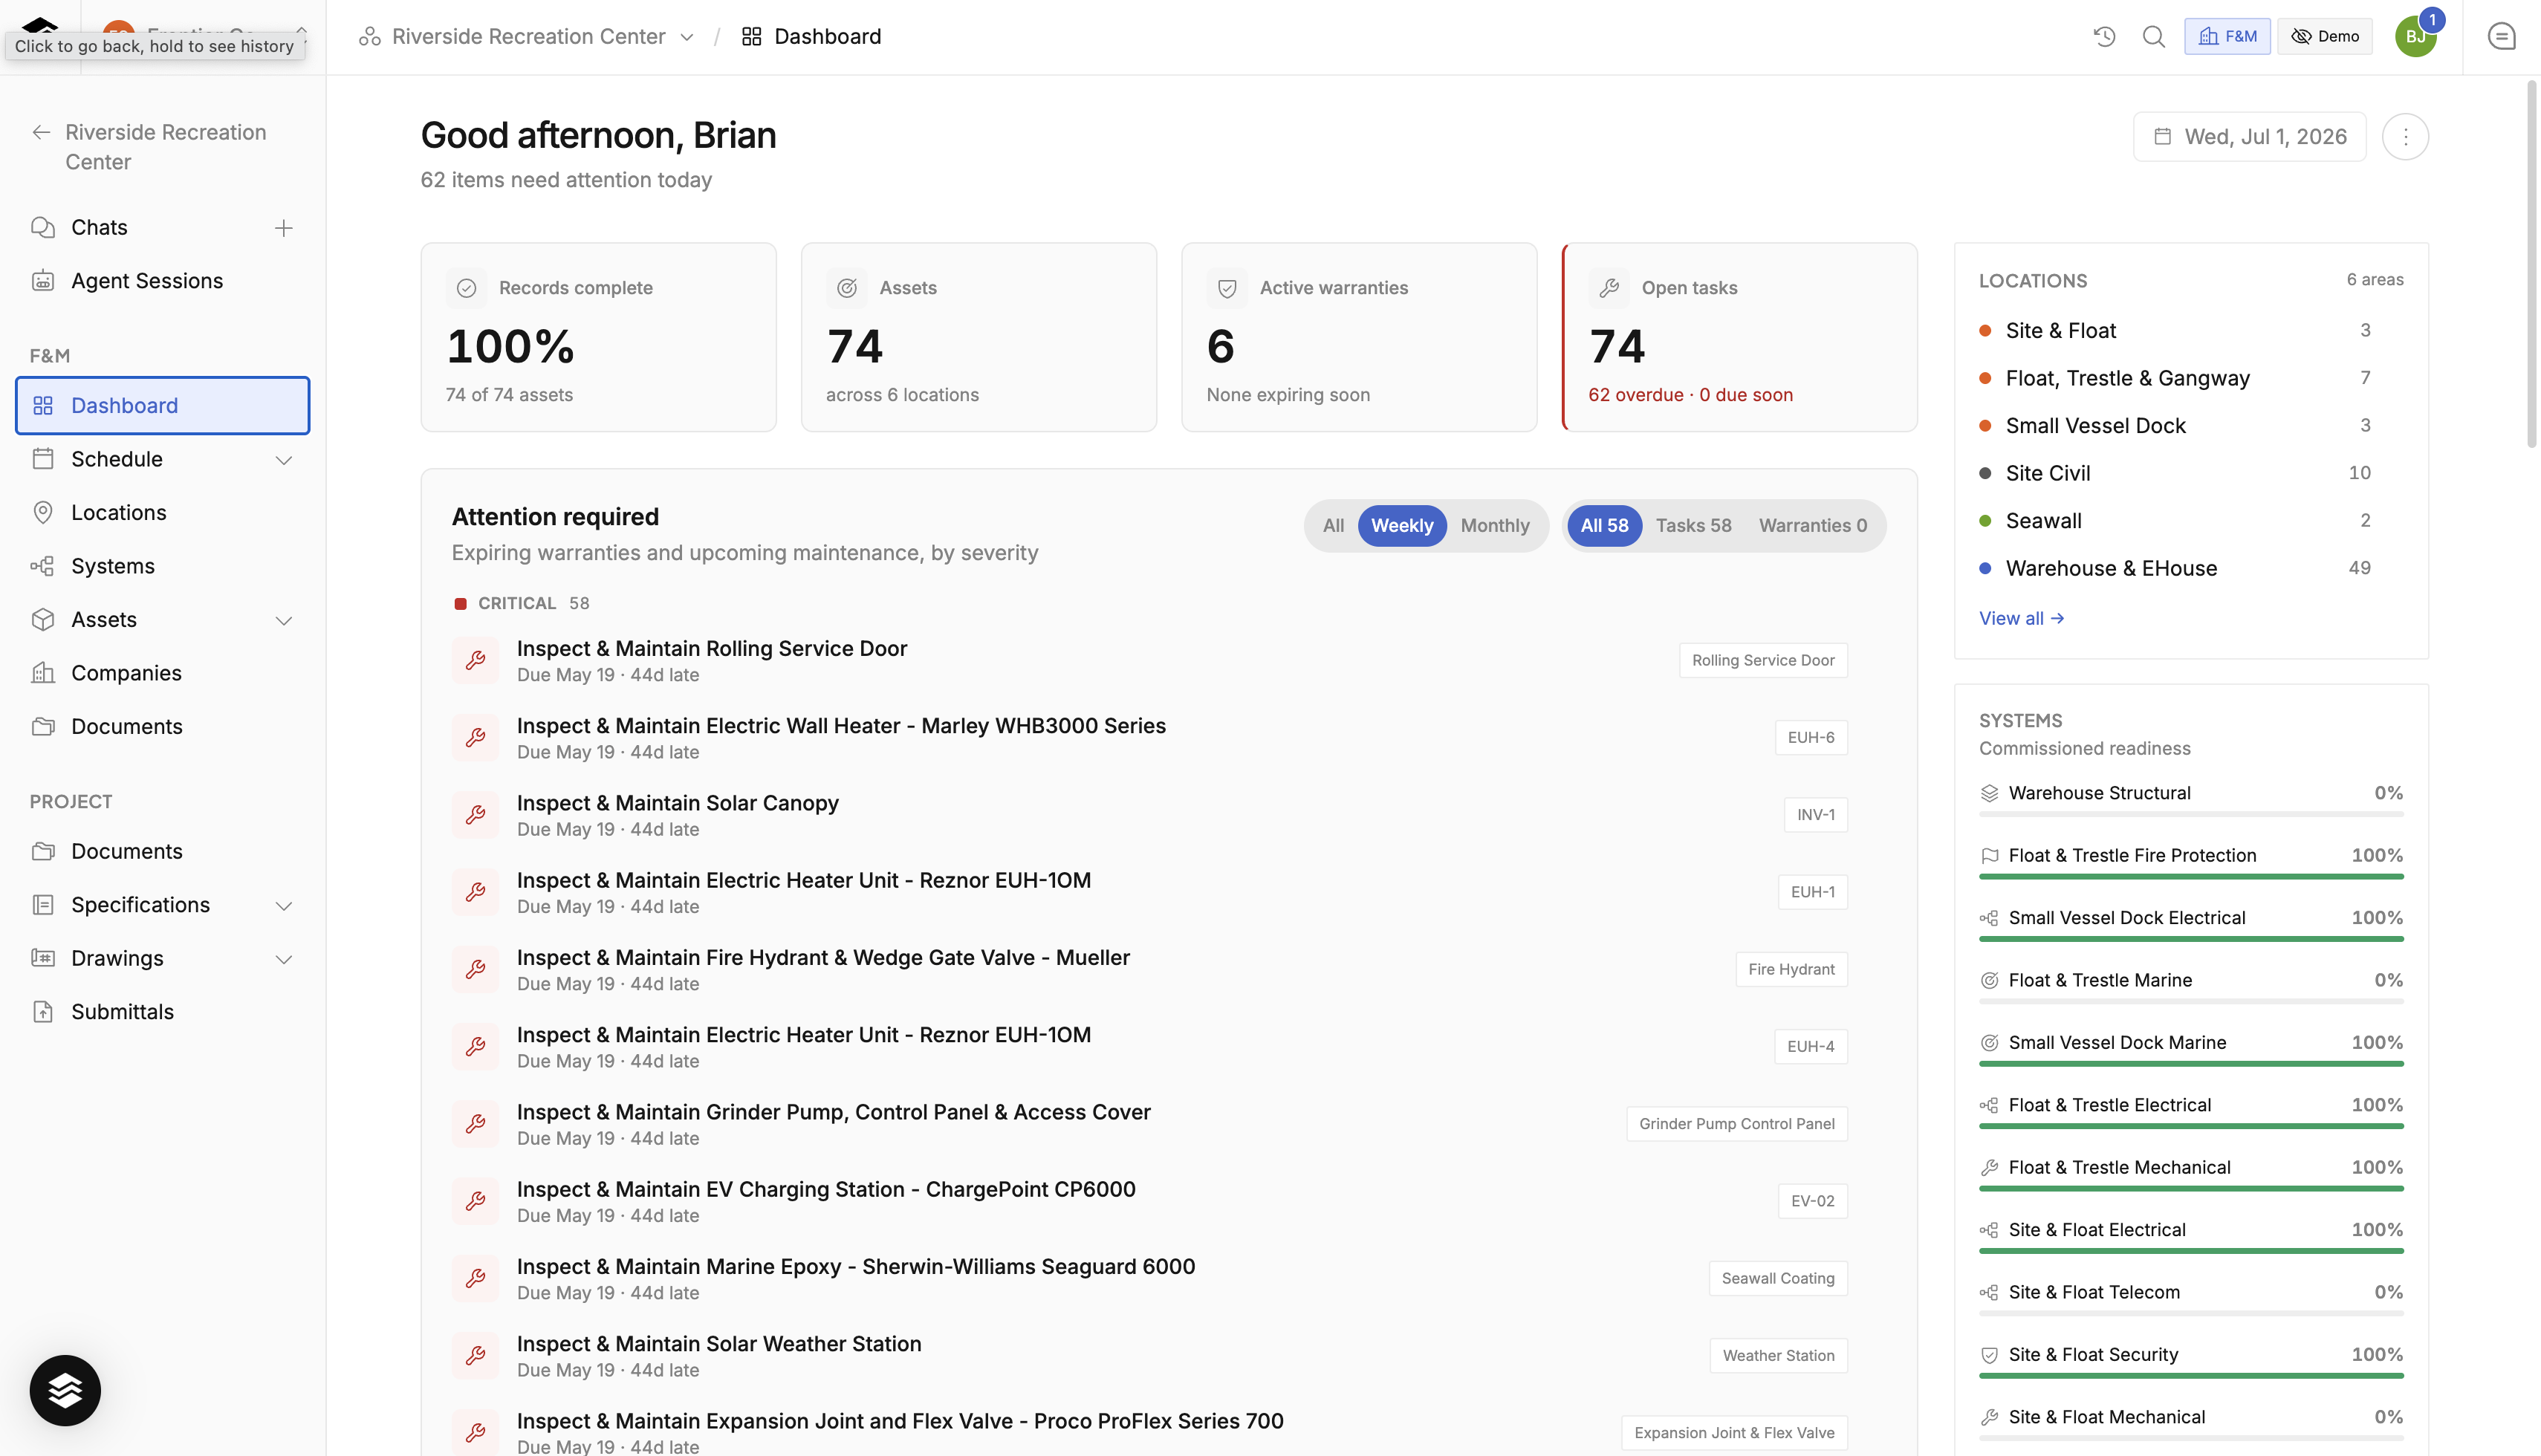The height and width of the screenshot is (1456, 2541).
Task: Select the All 58 type filter
Action: coord(1604,526)
